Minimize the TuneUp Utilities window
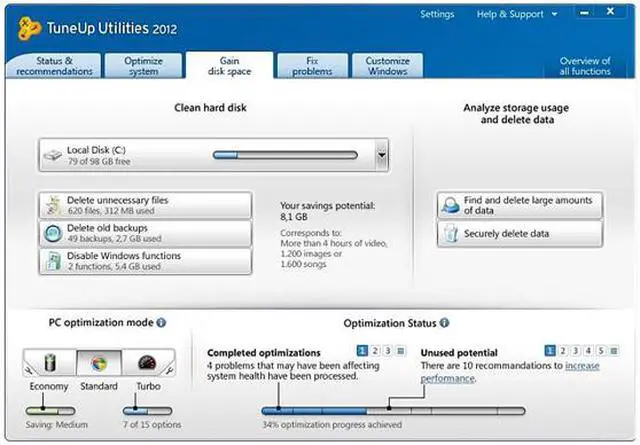 pyautogui.click(x=584, y=13)
